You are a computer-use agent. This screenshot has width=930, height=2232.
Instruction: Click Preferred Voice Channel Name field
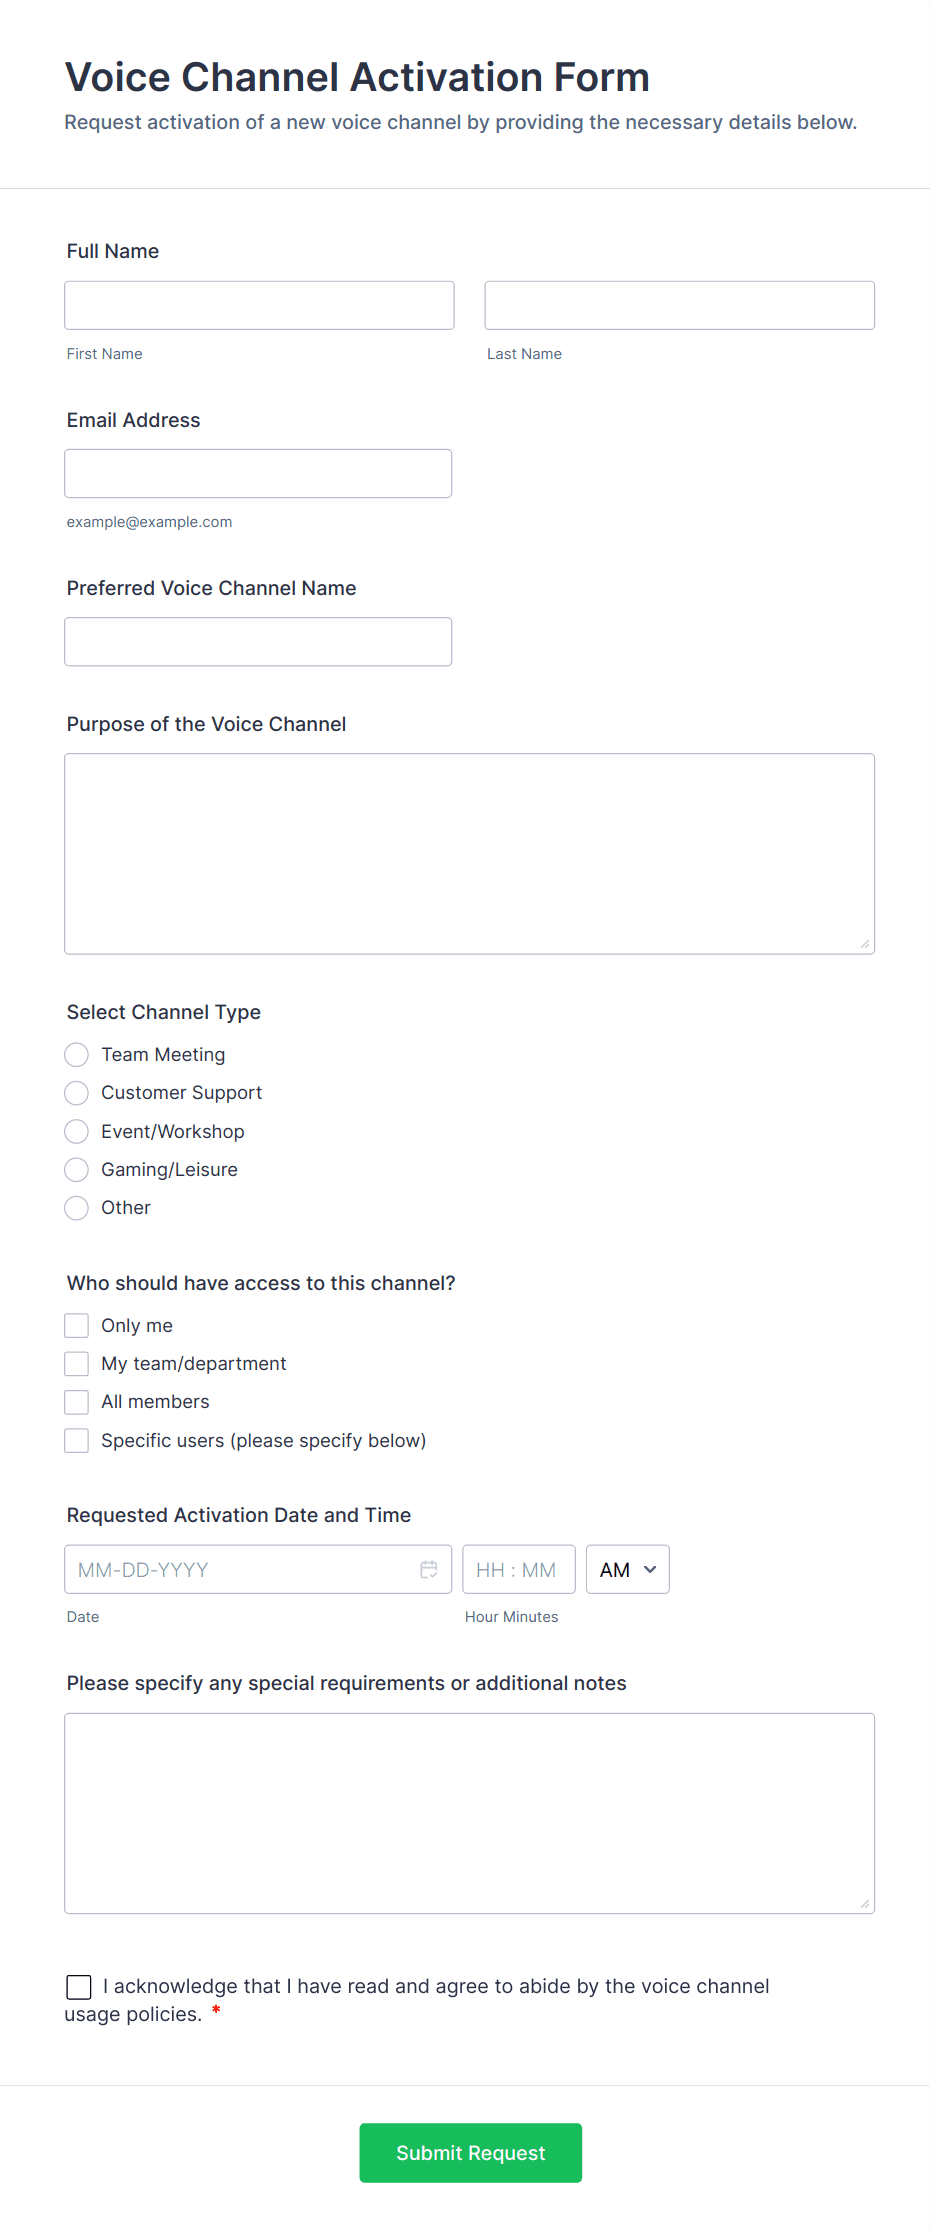pos(258,641)
